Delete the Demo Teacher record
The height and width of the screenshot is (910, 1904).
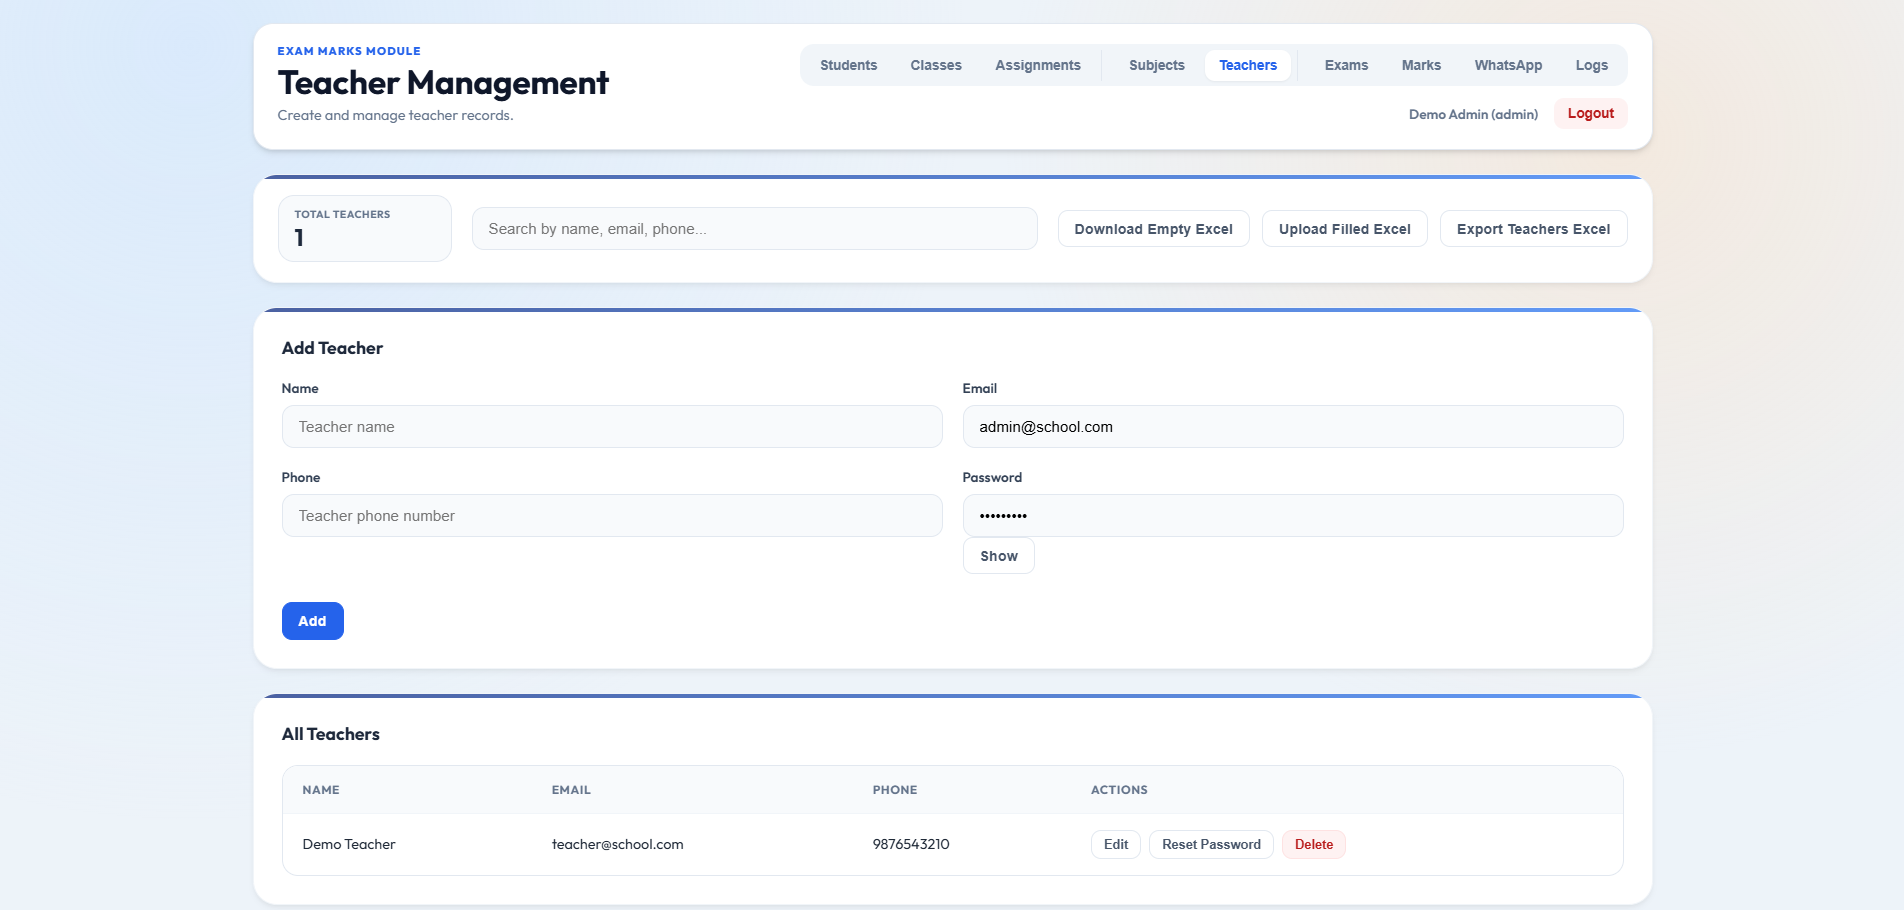pyautogui.click(x=1313, y=844)
